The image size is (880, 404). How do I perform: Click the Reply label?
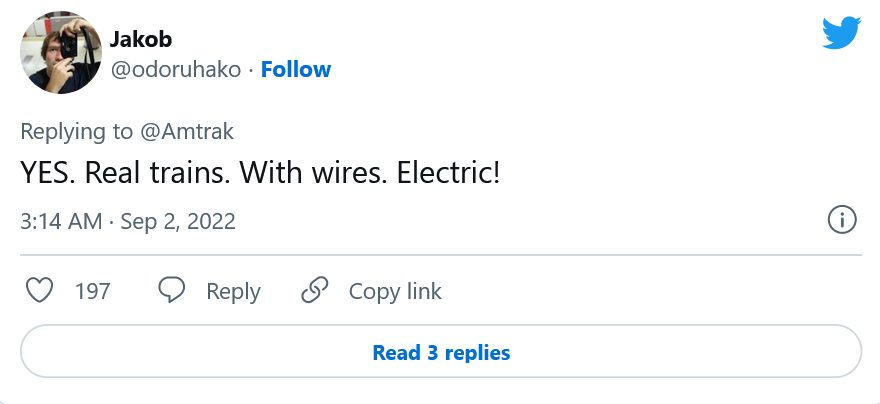(x=233, y=292)
